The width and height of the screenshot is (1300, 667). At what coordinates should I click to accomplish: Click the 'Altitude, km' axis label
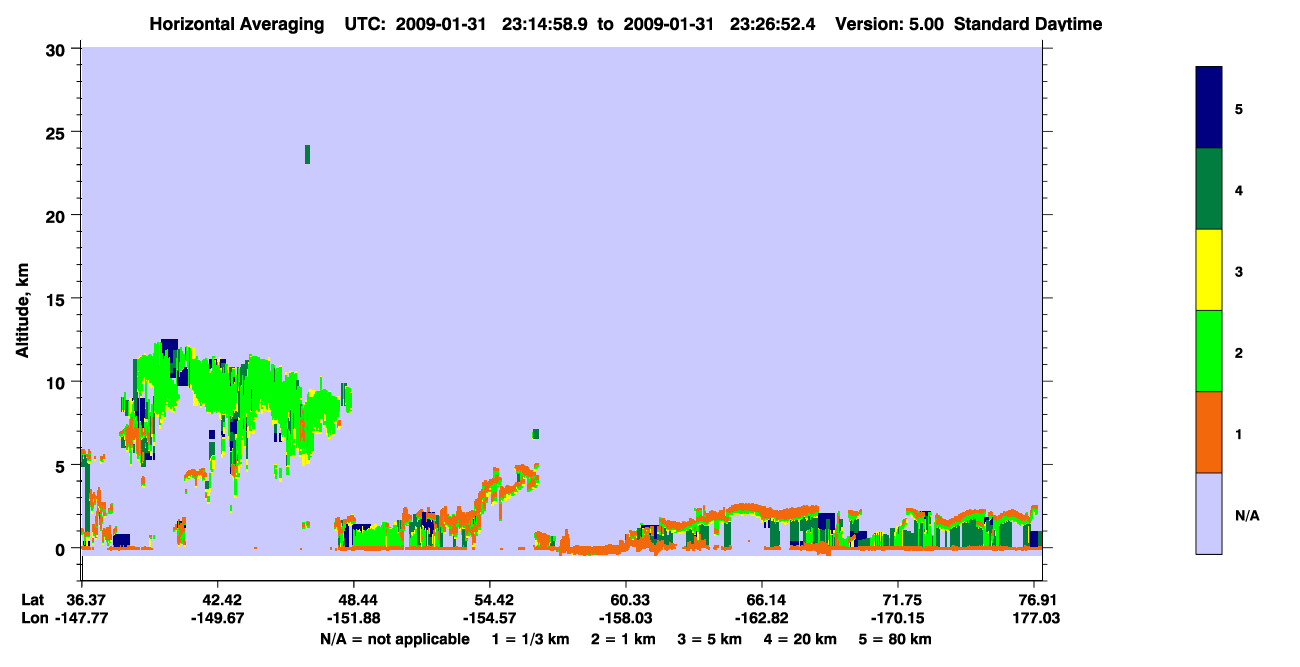[x=22, y=308]
